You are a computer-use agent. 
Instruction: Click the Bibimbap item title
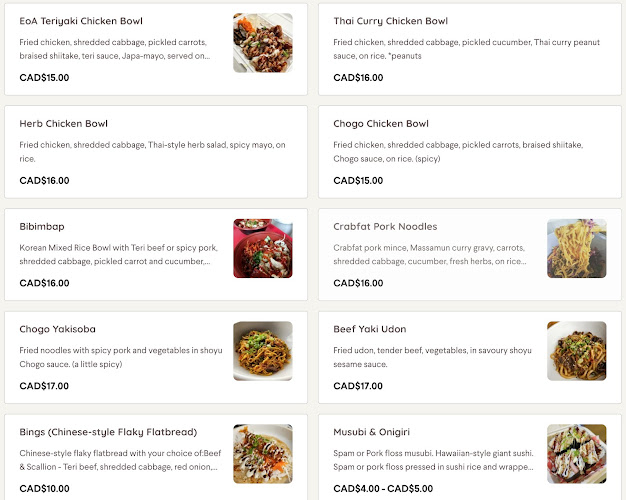pyautogui.click(x=42, y=227)
